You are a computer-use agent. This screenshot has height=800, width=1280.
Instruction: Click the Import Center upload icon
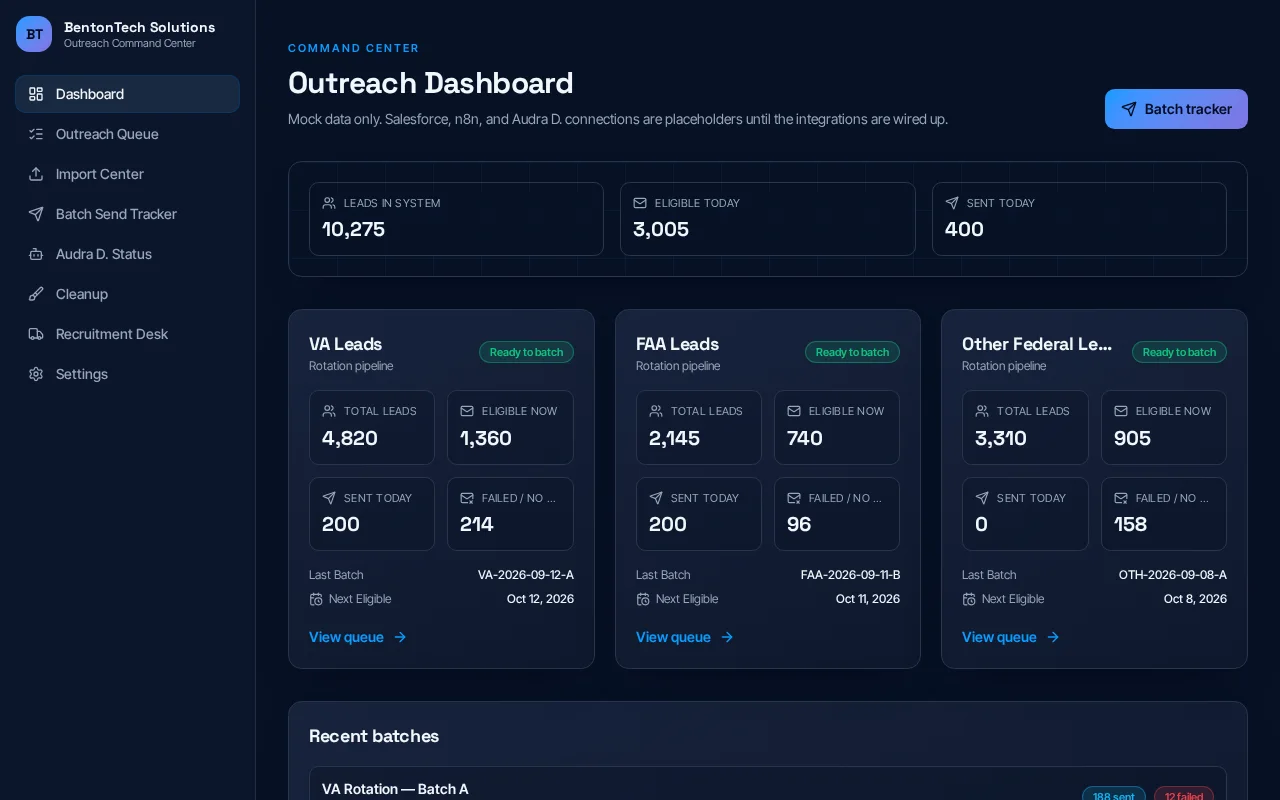click(36, 174)
